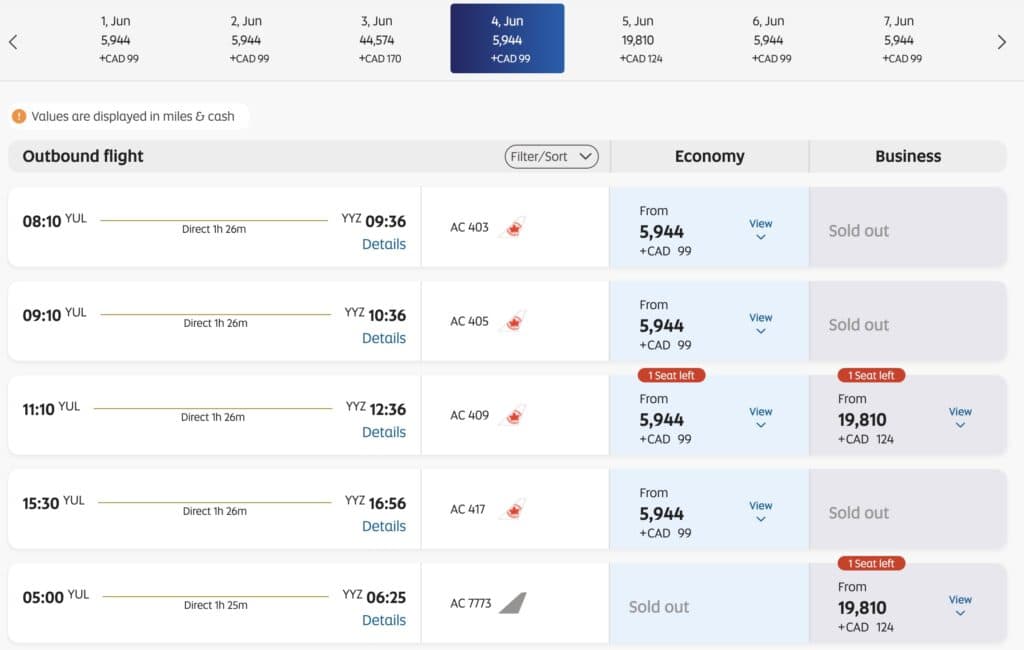Click the previous dates left arrow

[x=13, y=42]
